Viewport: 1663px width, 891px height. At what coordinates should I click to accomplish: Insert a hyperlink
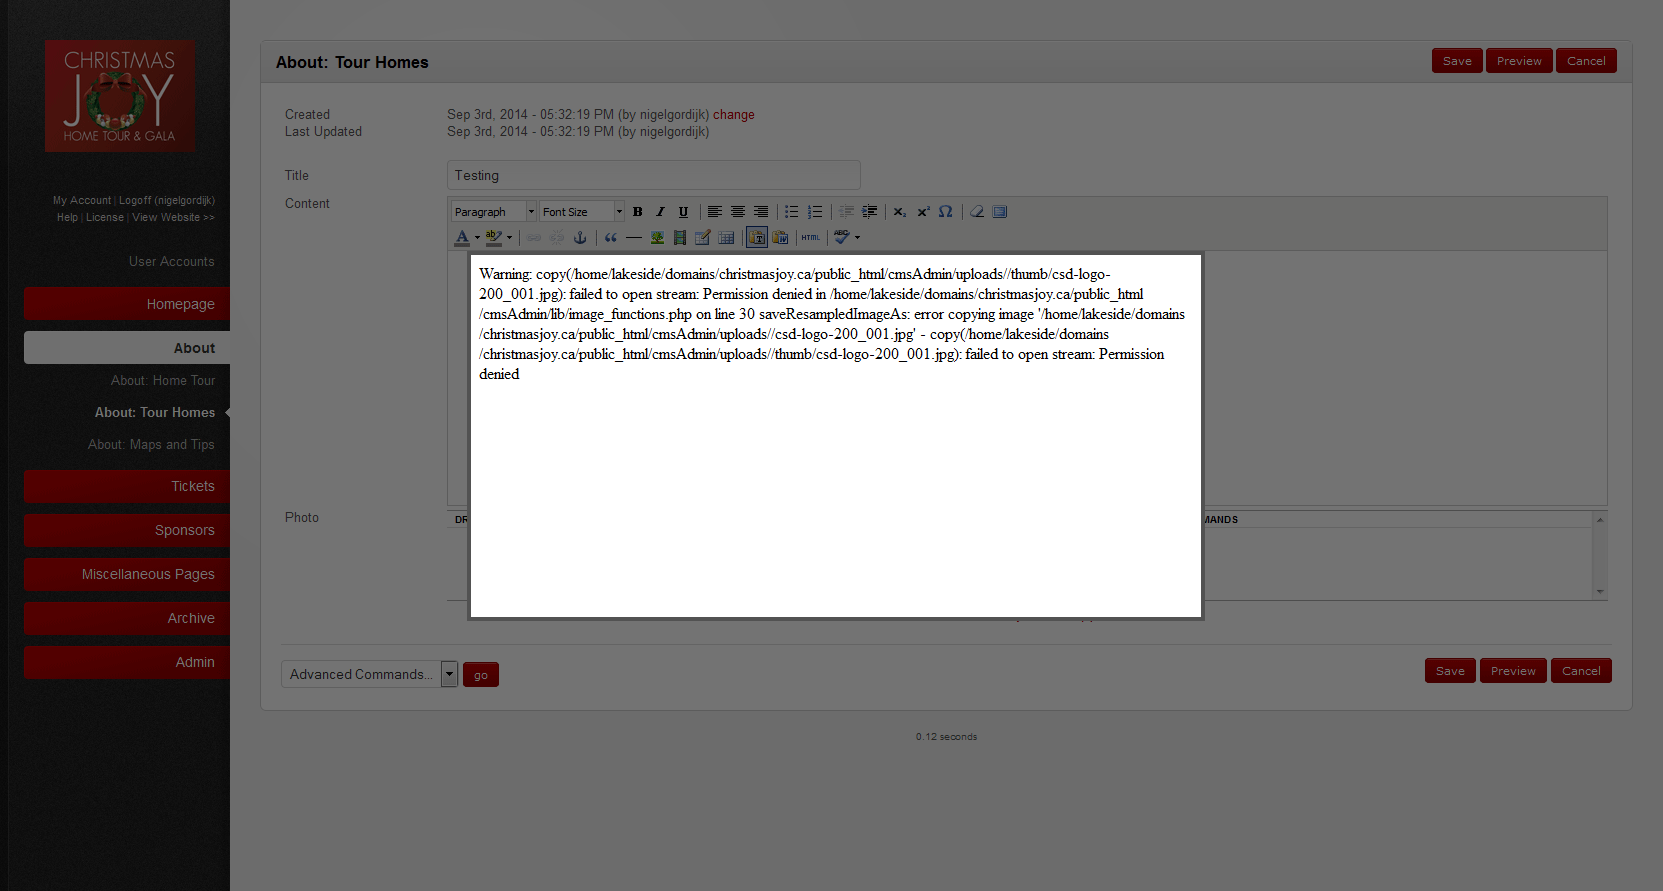point(534,238)
